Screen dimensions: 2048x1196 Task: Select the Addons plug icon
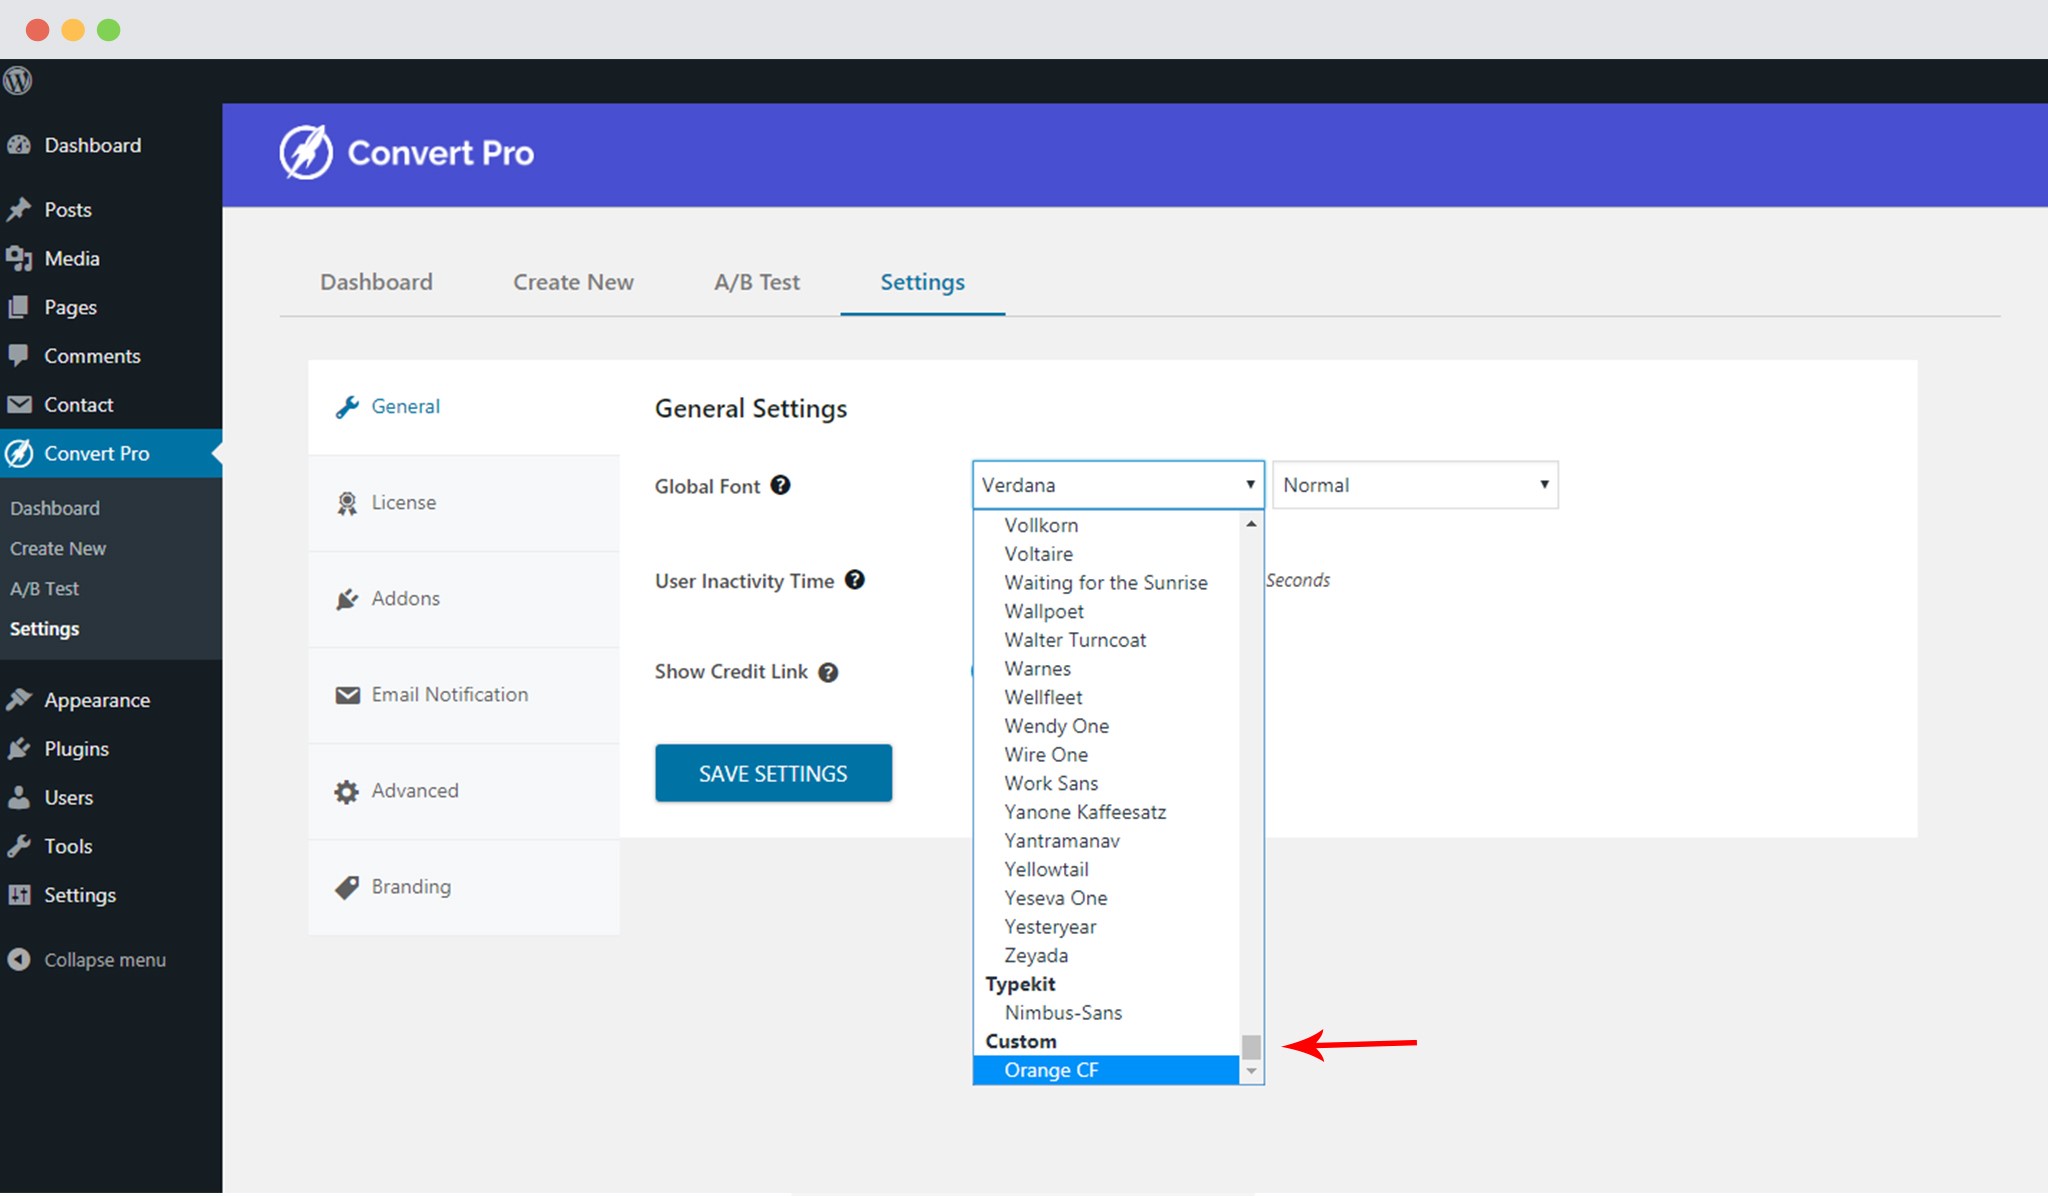(346, 598)
